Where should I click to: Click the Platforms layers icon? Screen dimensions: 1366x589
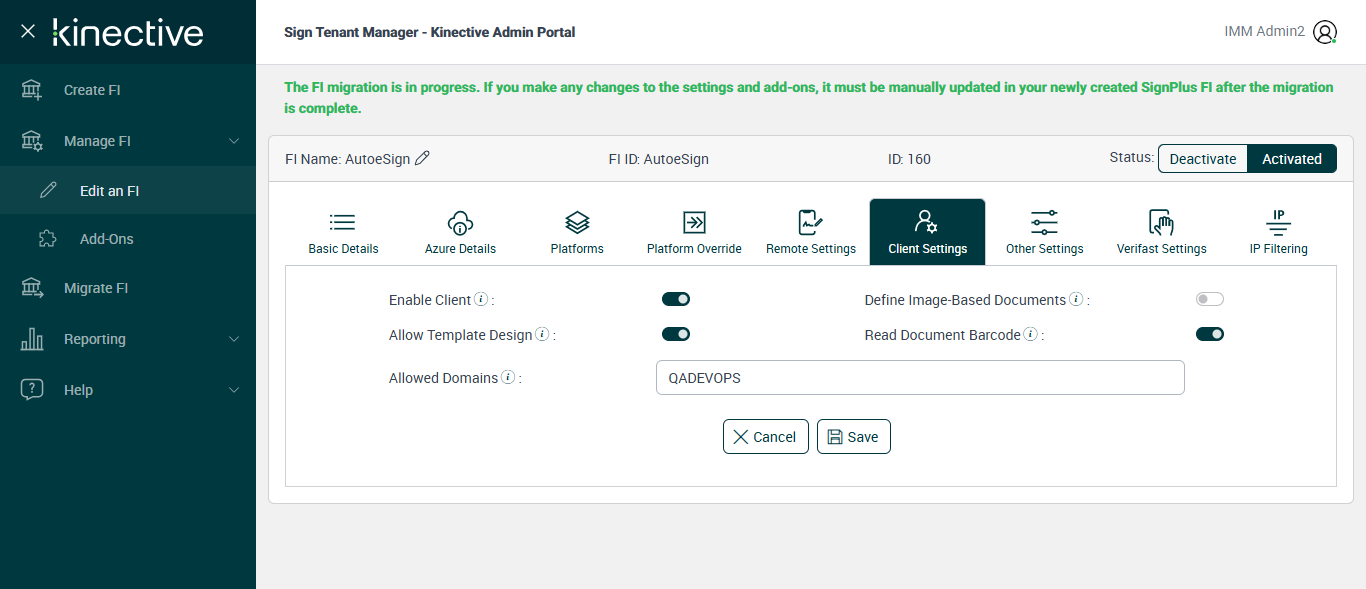pyautogui.click(x=577, y=222)
